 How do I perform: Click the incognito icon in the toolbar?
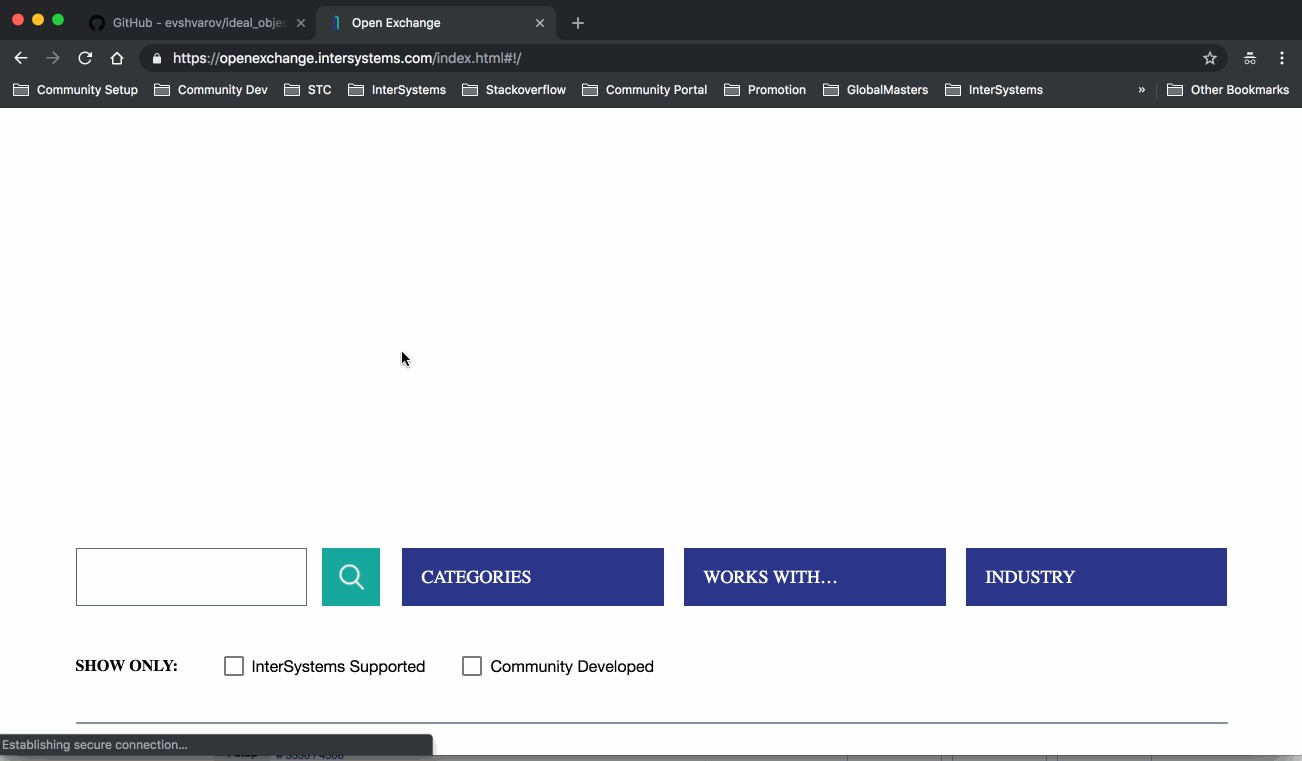coord(1249,58)
